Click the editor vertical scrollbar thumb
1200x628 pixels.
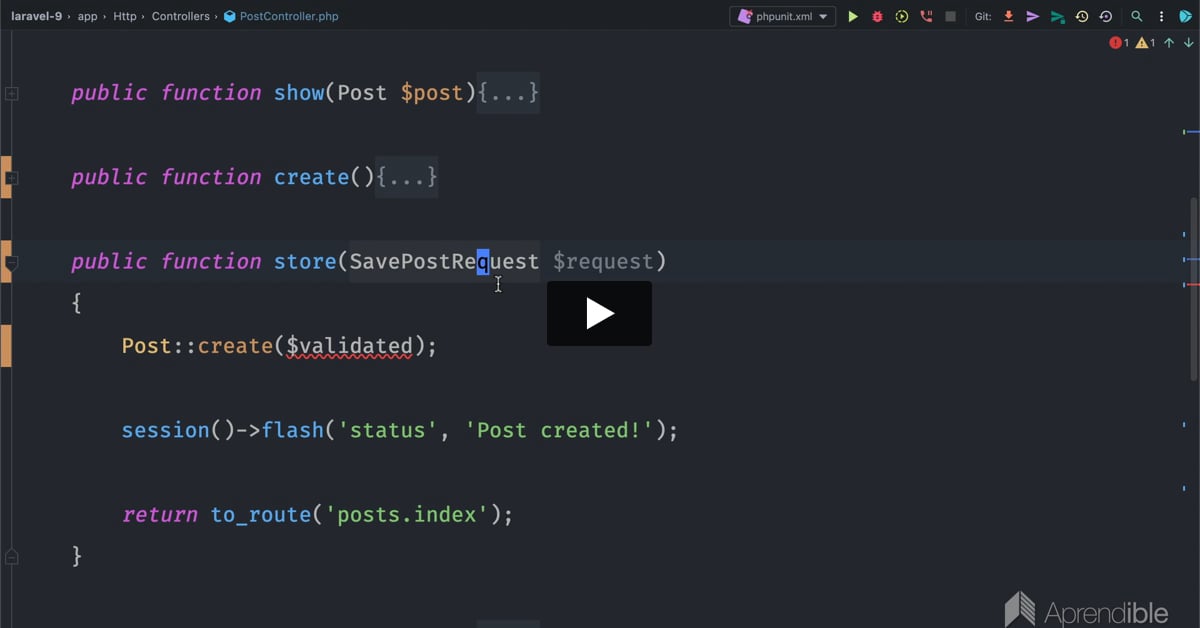coord(1194,289)
